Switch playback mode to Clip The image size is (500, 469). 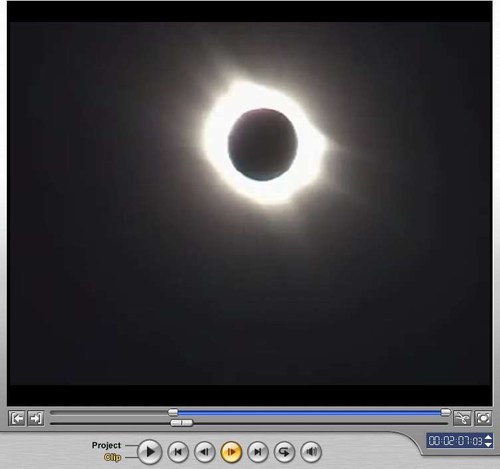pyautogui.click(x=112, y=457)
